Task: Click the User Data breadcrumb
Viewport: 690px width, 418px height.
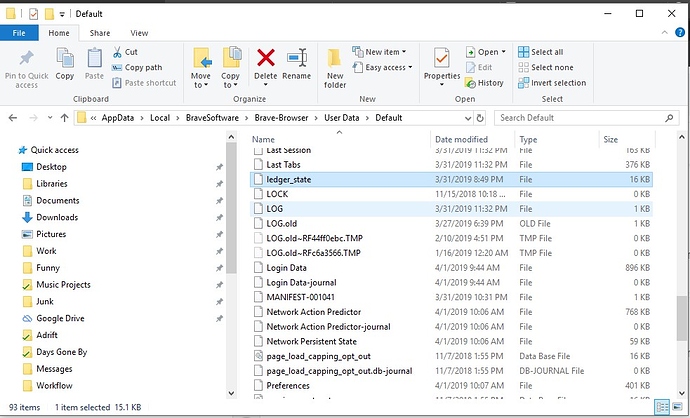Action: [341, 118]
